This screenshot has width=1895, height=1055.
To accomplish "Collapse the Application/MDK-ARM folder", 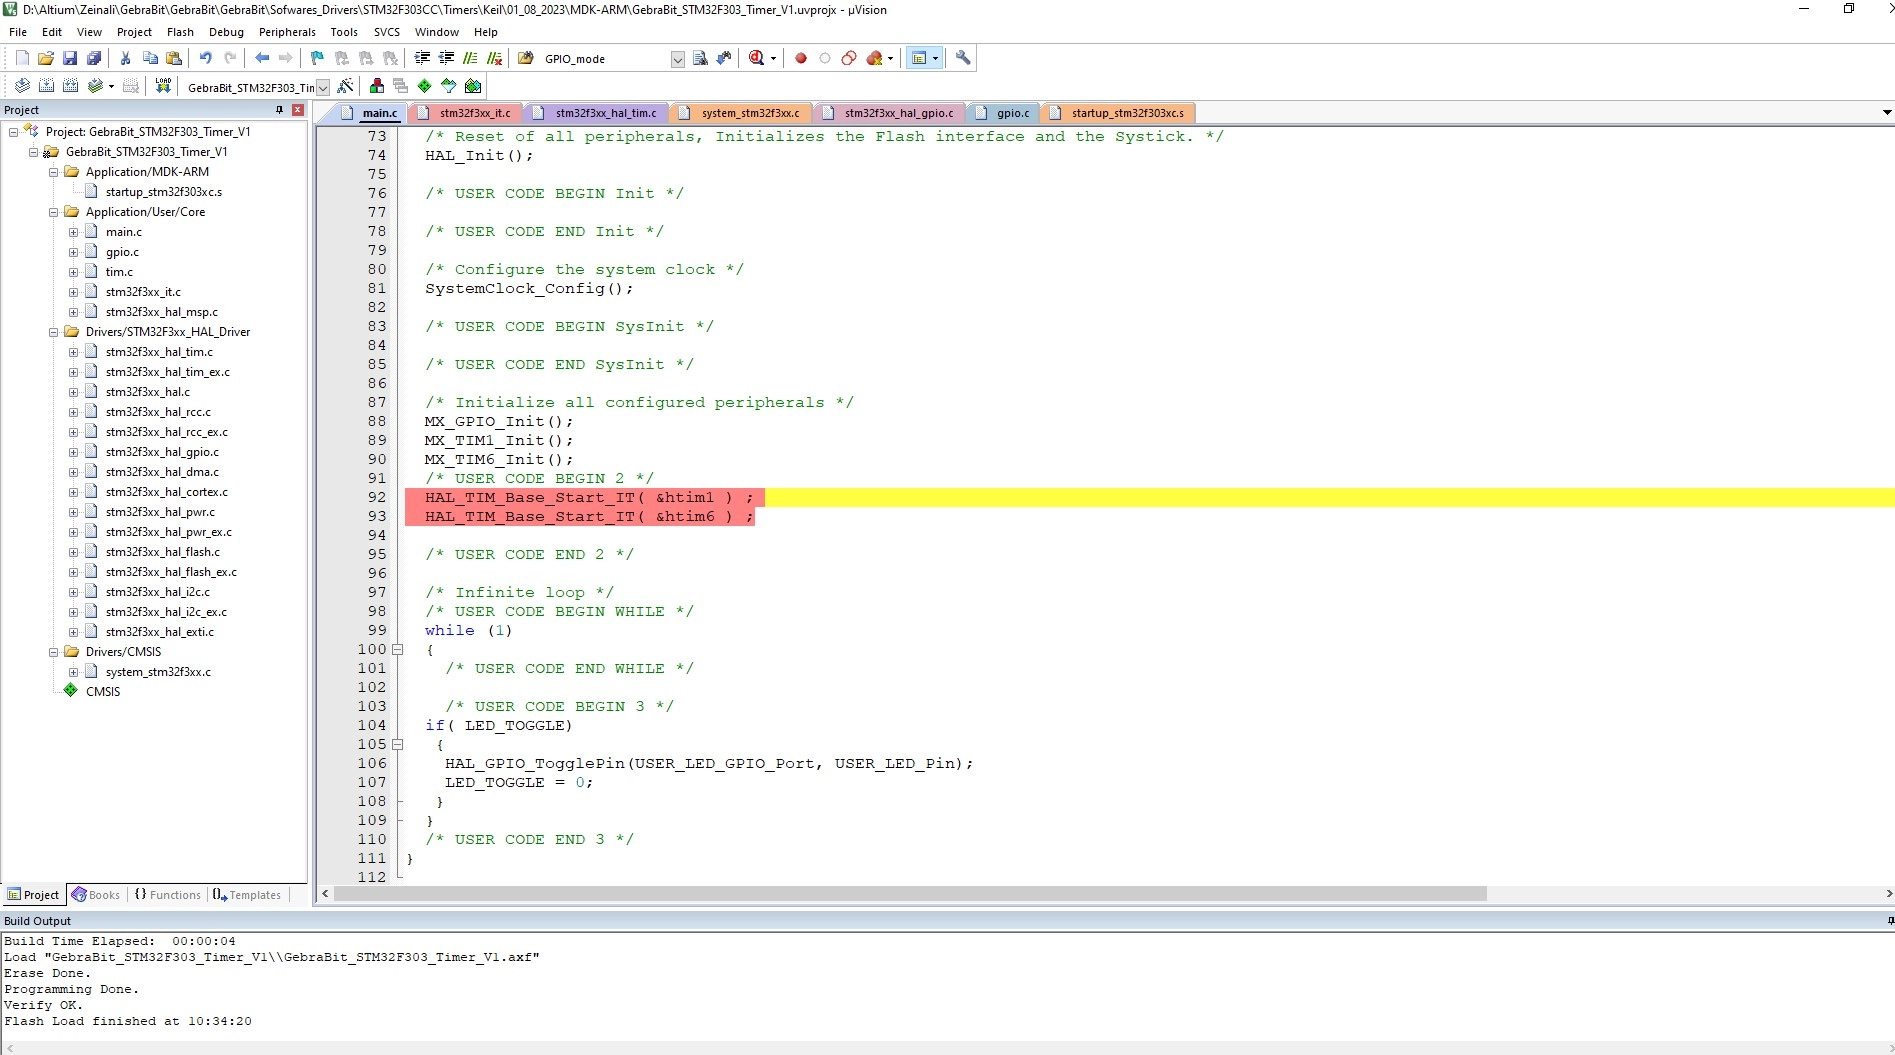I will tap(54, 172).
